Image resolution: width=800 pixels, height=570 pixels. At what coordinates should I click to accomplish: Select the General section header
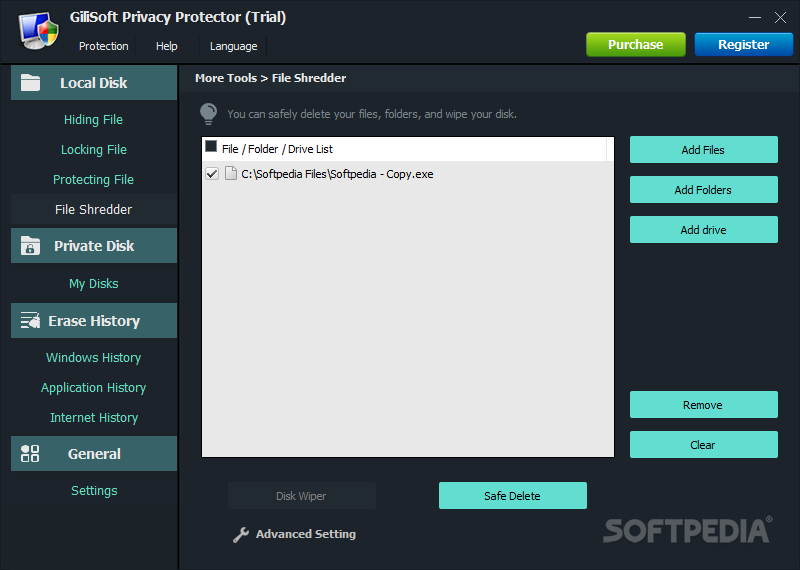click(x=94, y=453)
